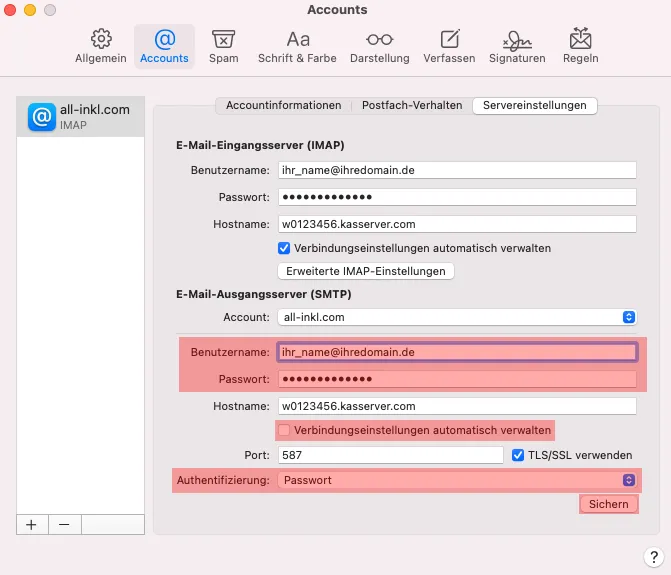
Task: Open the Verfassen preferences pane
Action: (449, 46)
